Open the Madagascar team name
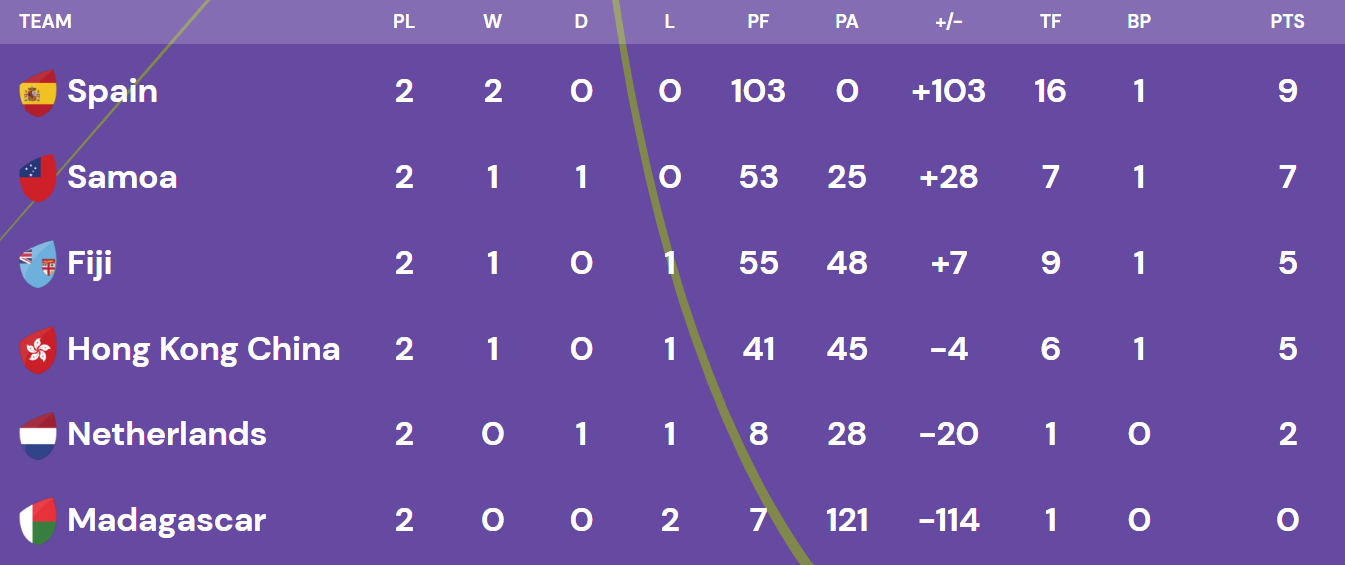The image size is (1345, 565). [x=166, y=521]
